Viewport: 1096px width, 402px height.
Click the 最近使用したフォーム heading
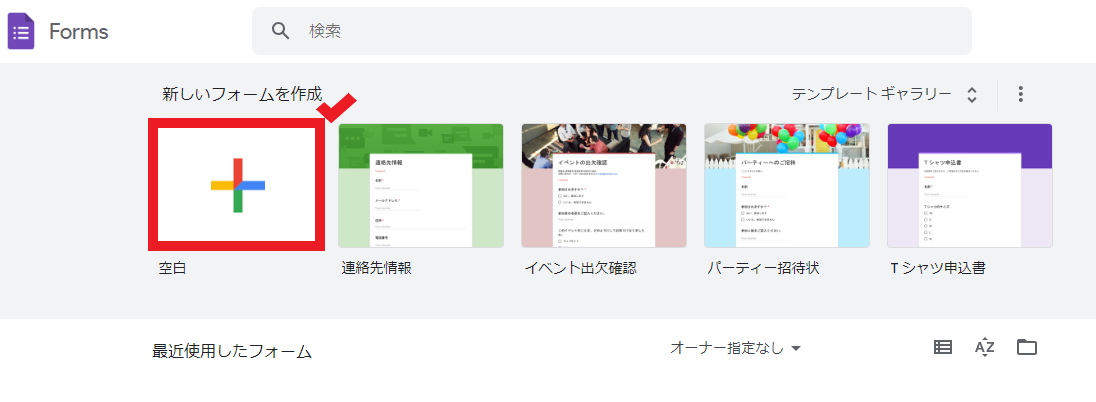coord(232,351)
